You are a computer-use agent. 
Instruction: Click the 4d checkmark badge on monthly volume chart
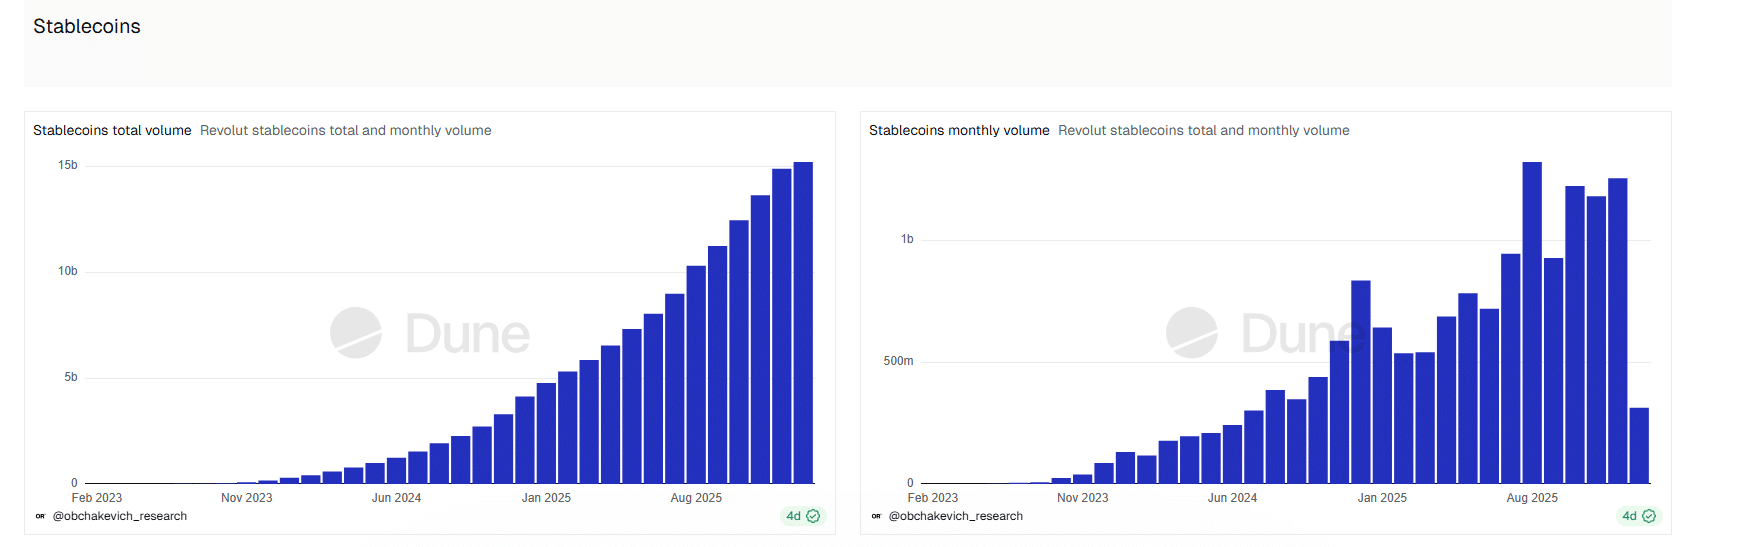pyautogui.click(x=1639, y=517)
